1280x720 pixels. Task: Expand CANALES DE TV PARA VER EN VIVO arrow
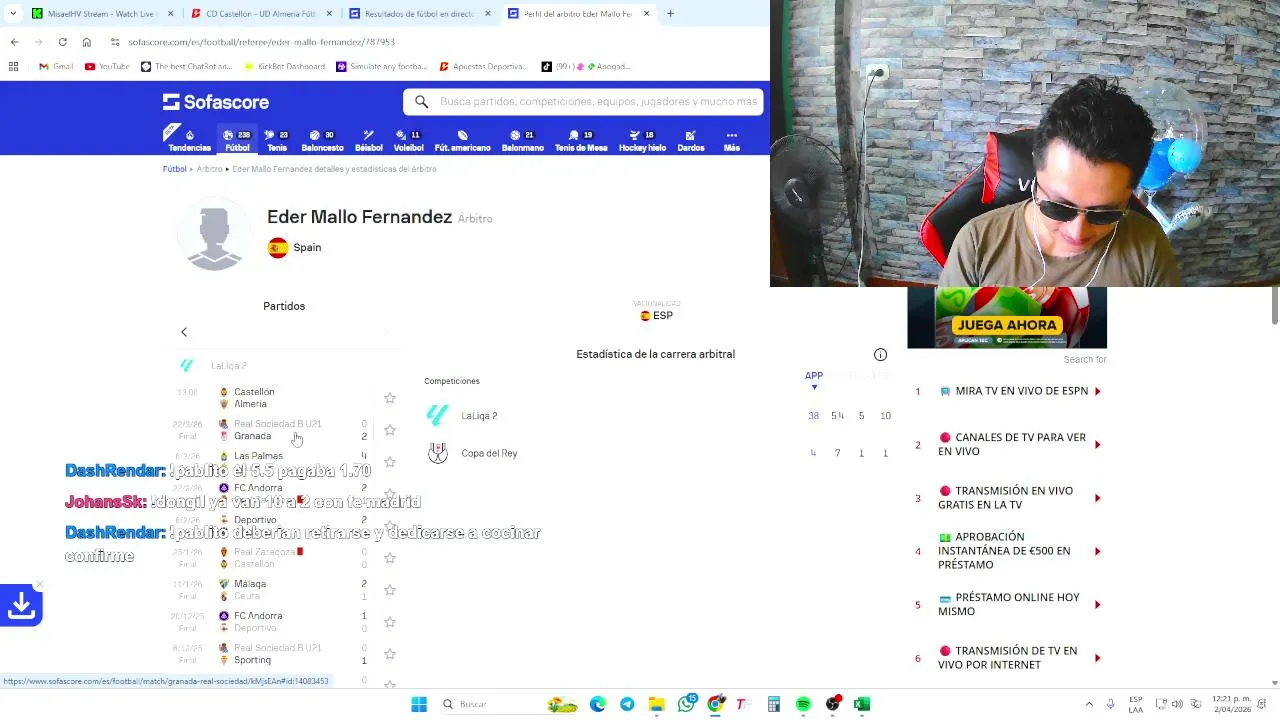coord(1097,444)
